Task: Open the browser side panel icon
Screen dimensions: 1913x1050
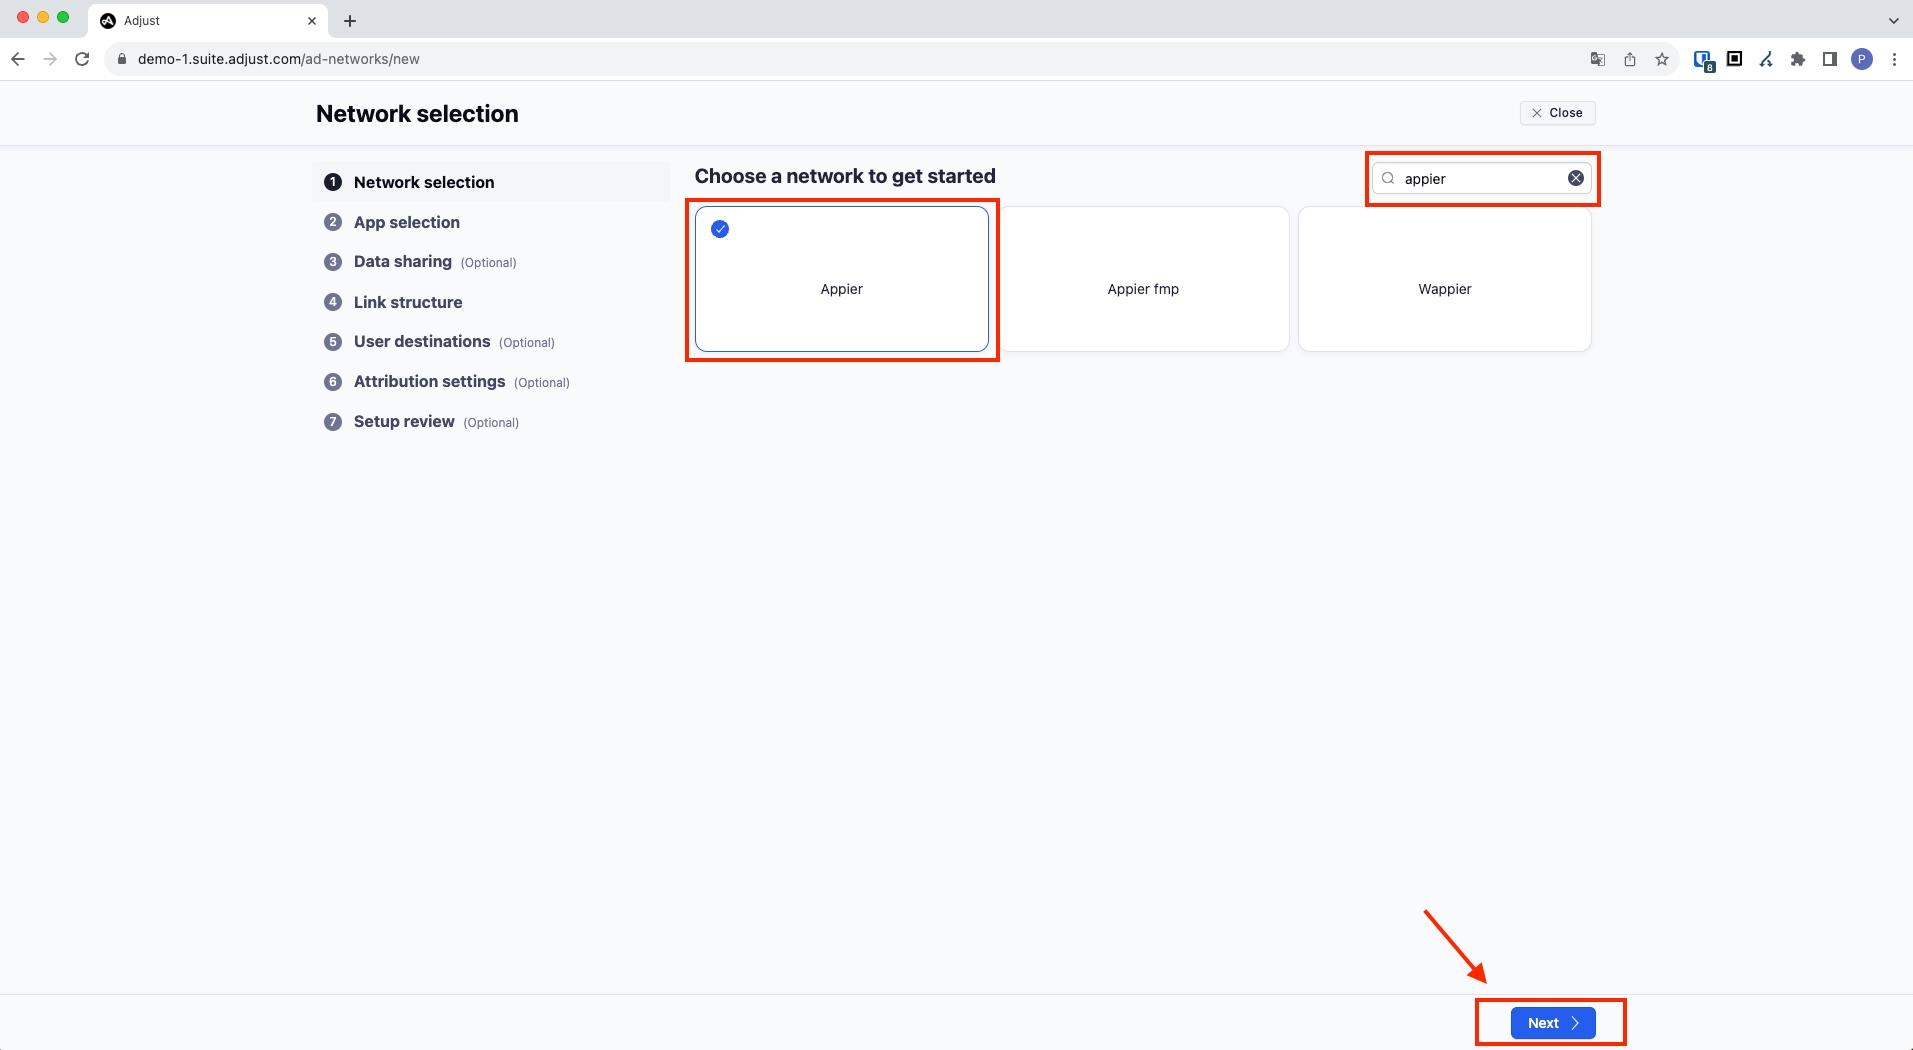Action: click(1829, 59)
